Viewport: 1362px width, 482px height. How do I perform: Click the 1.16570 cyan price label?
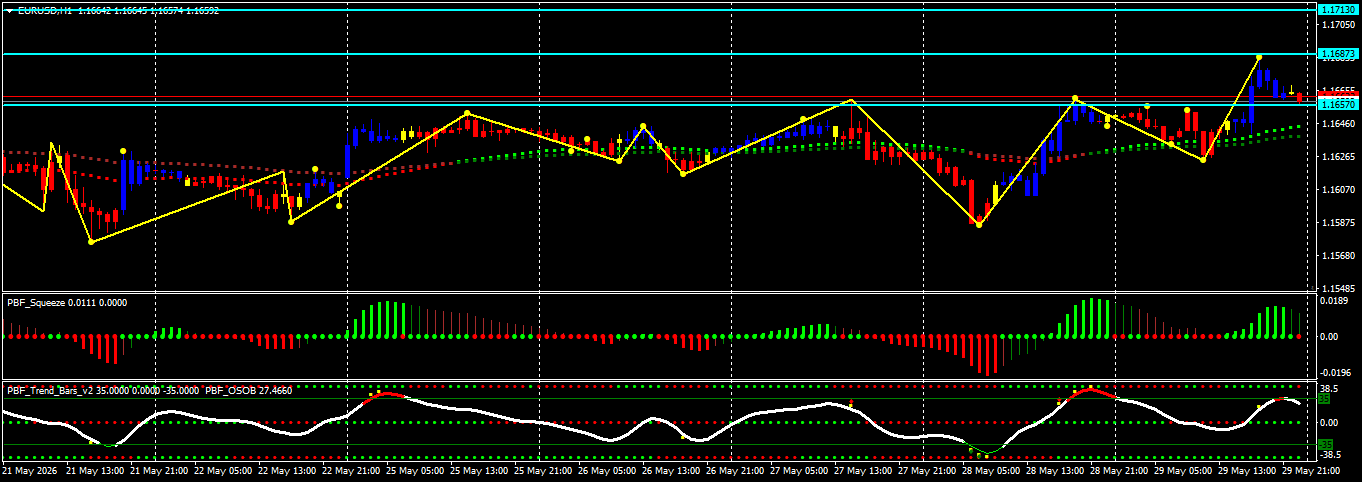pyautogui.click(x=1337, y=104)
